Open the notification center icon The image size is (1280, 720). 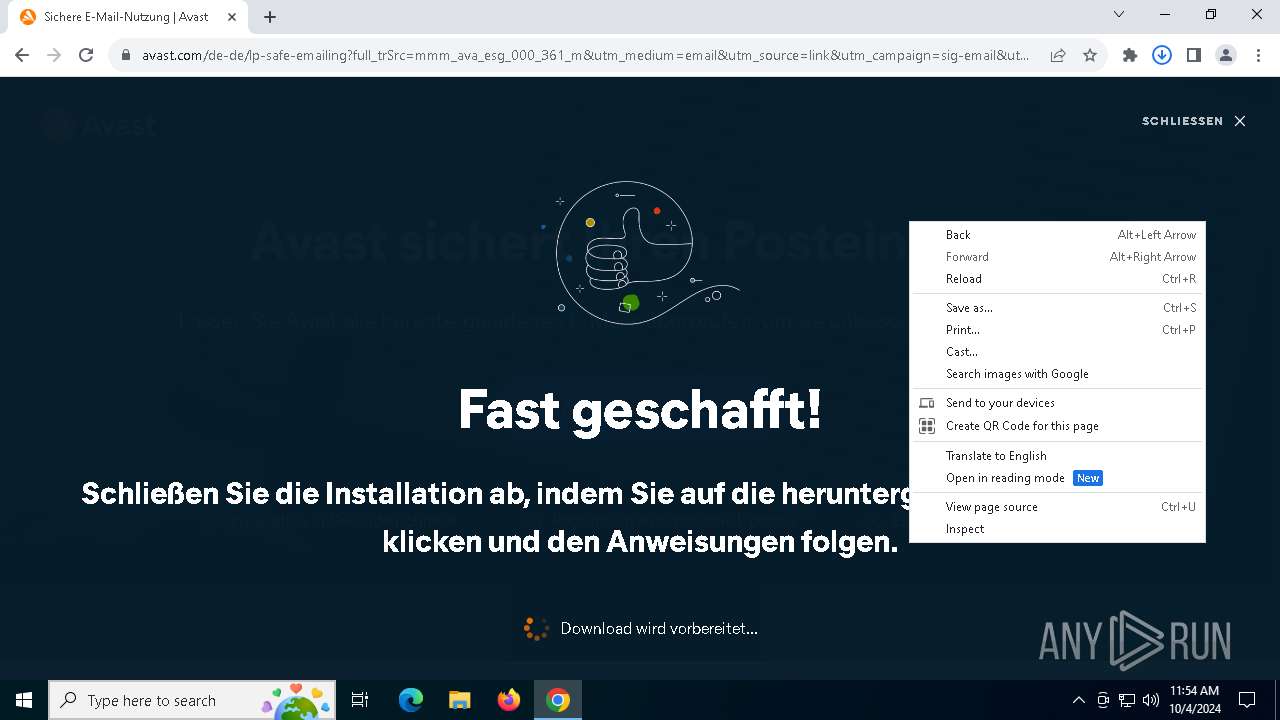tap(1247, 700)
